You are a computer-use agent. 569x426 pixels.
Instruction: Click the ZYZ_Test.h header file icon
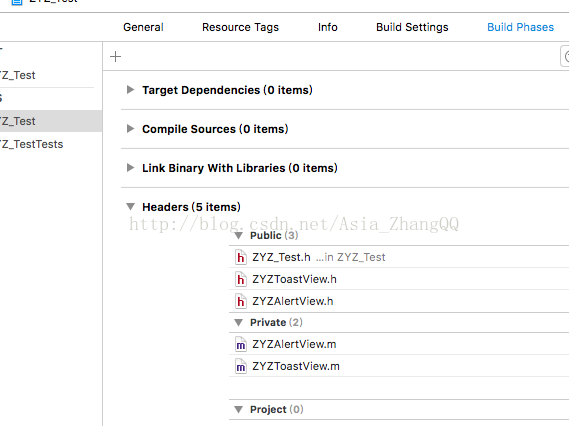(x=241, y=257)
